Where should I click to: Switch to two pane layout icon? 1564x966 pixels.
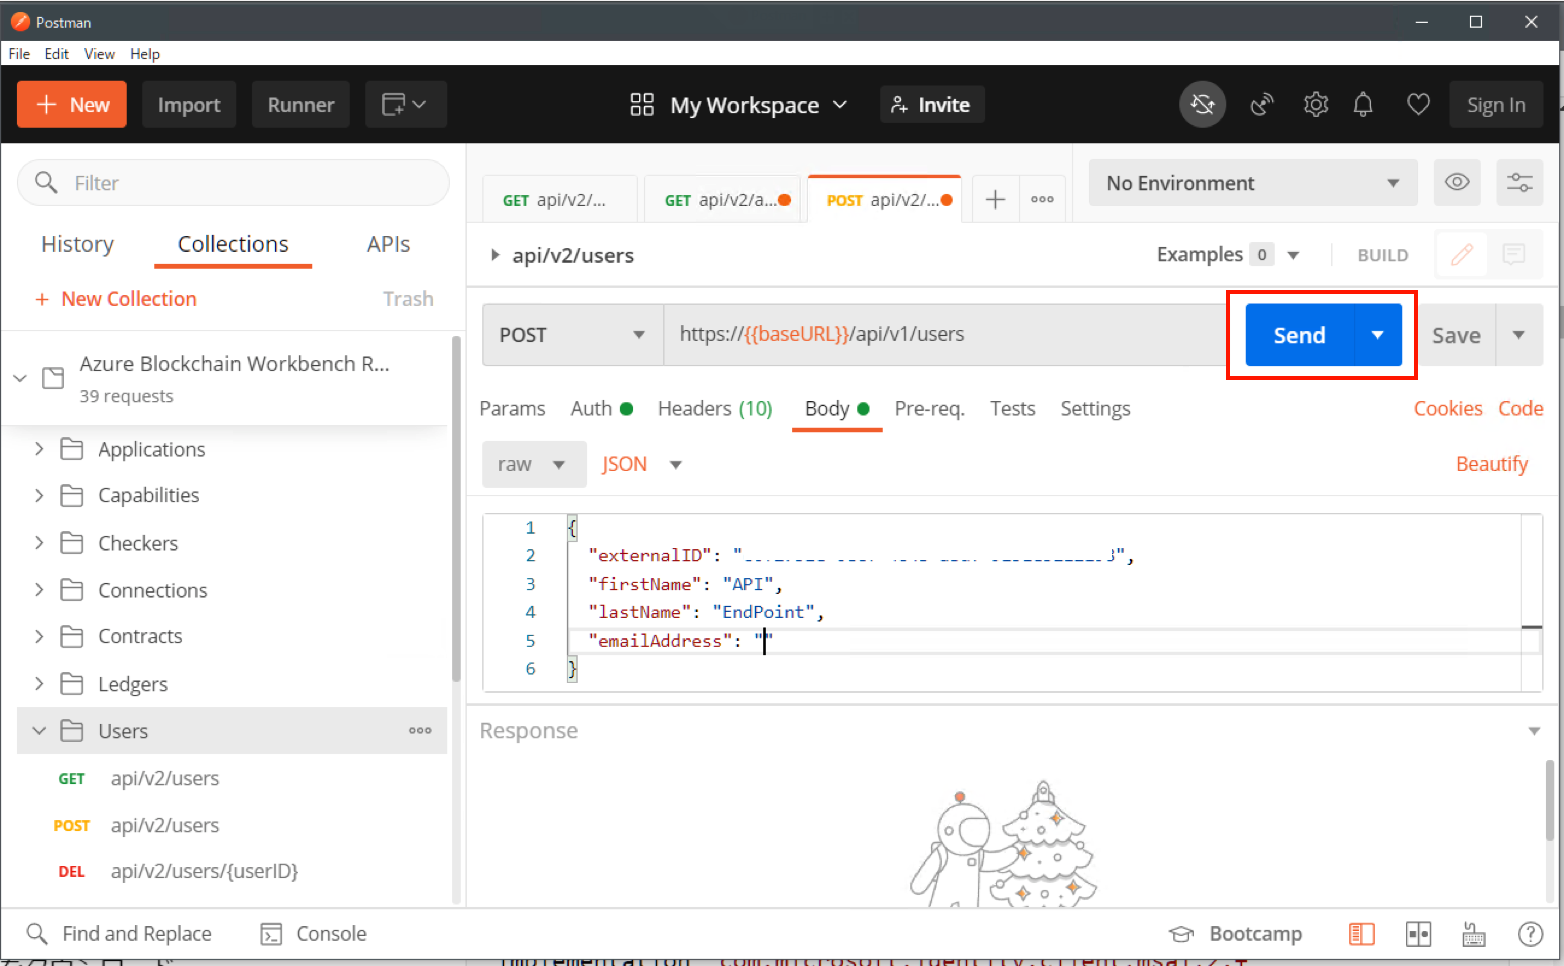coord(1418,934)
